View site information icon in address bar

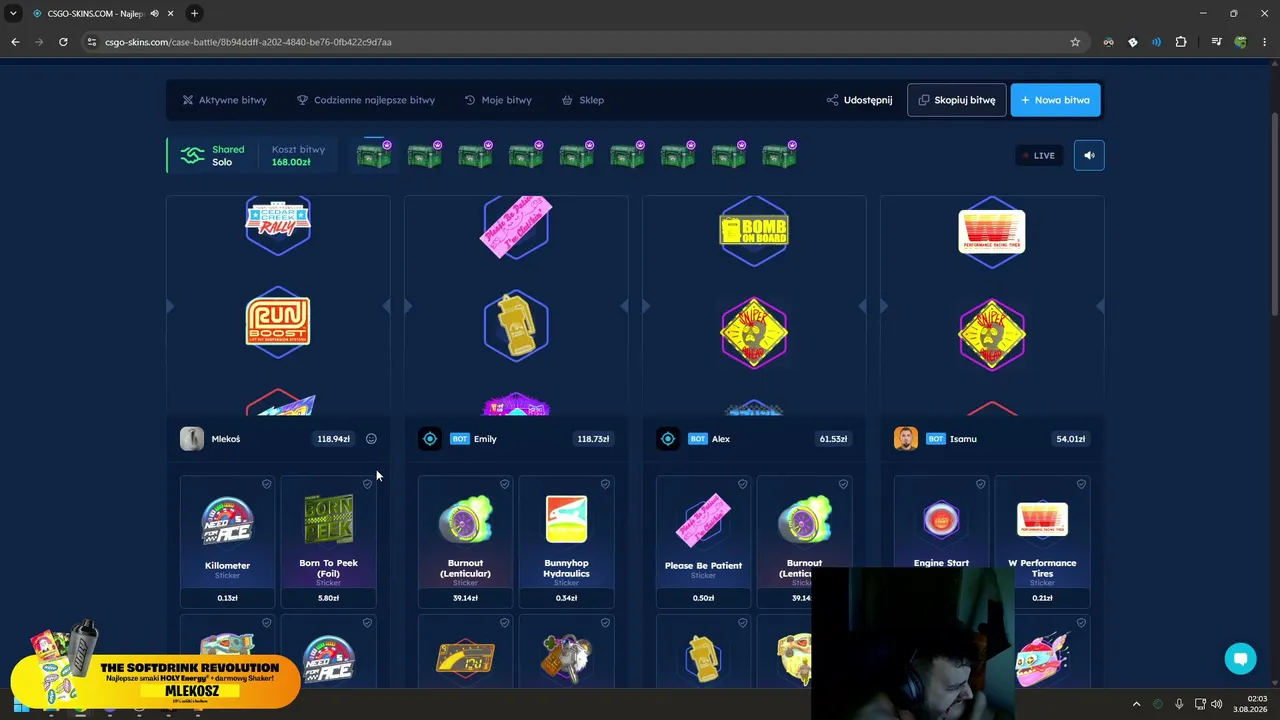coord(92,42)
